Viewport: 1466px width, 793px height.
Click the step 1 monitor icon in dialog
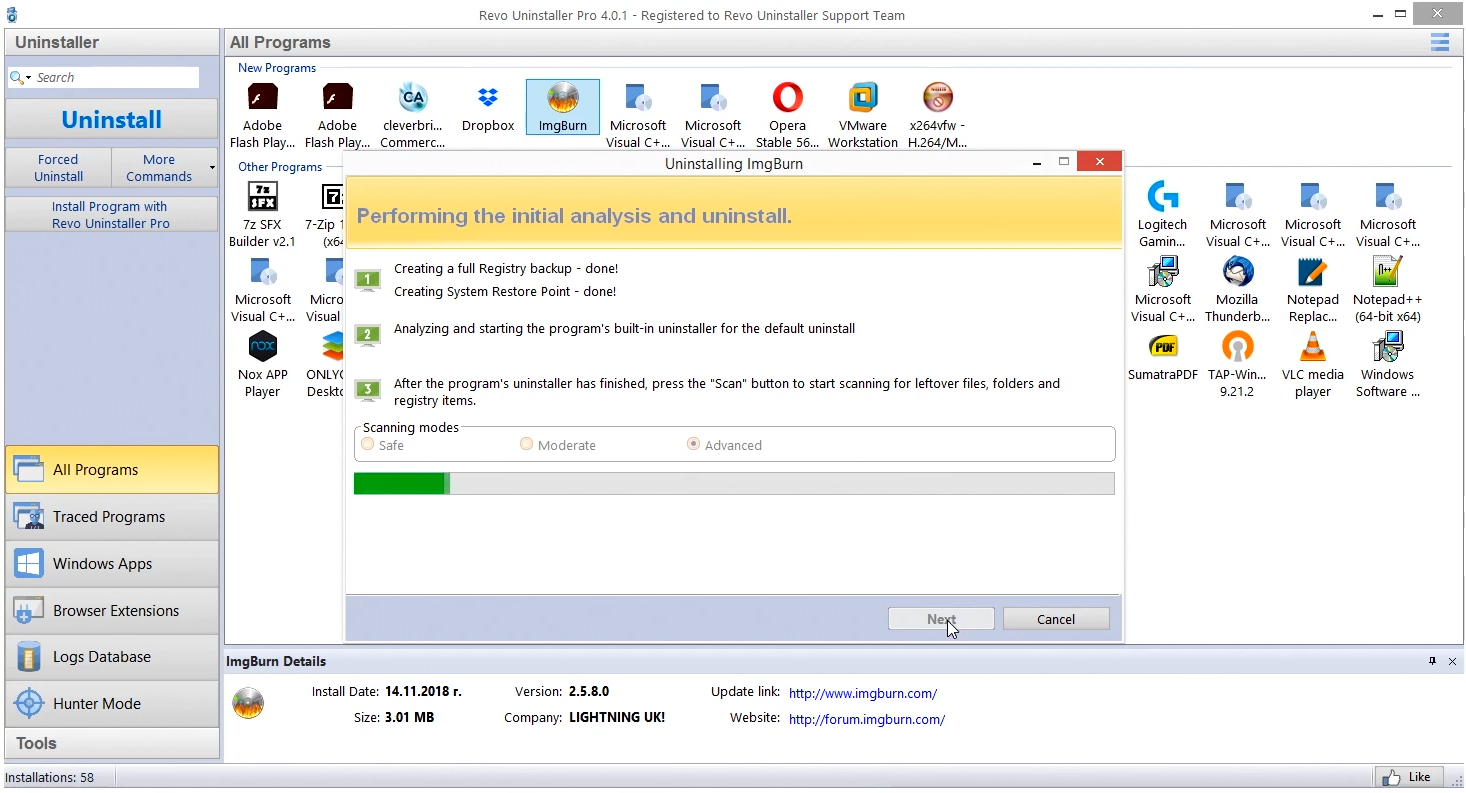[x=368, y=280]
